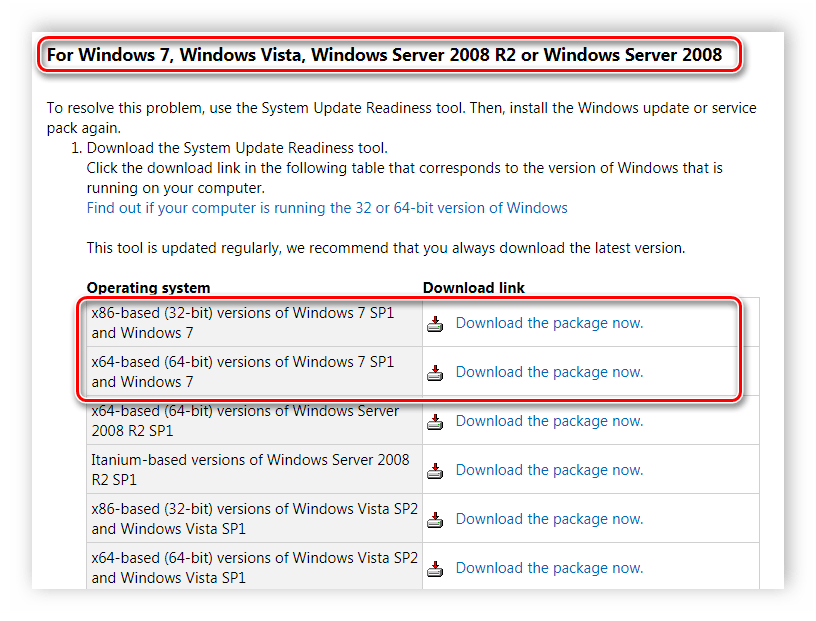Download package for x86 Windows Vista SP2
This screenshot has height=621, width=816.
point(549,519)
